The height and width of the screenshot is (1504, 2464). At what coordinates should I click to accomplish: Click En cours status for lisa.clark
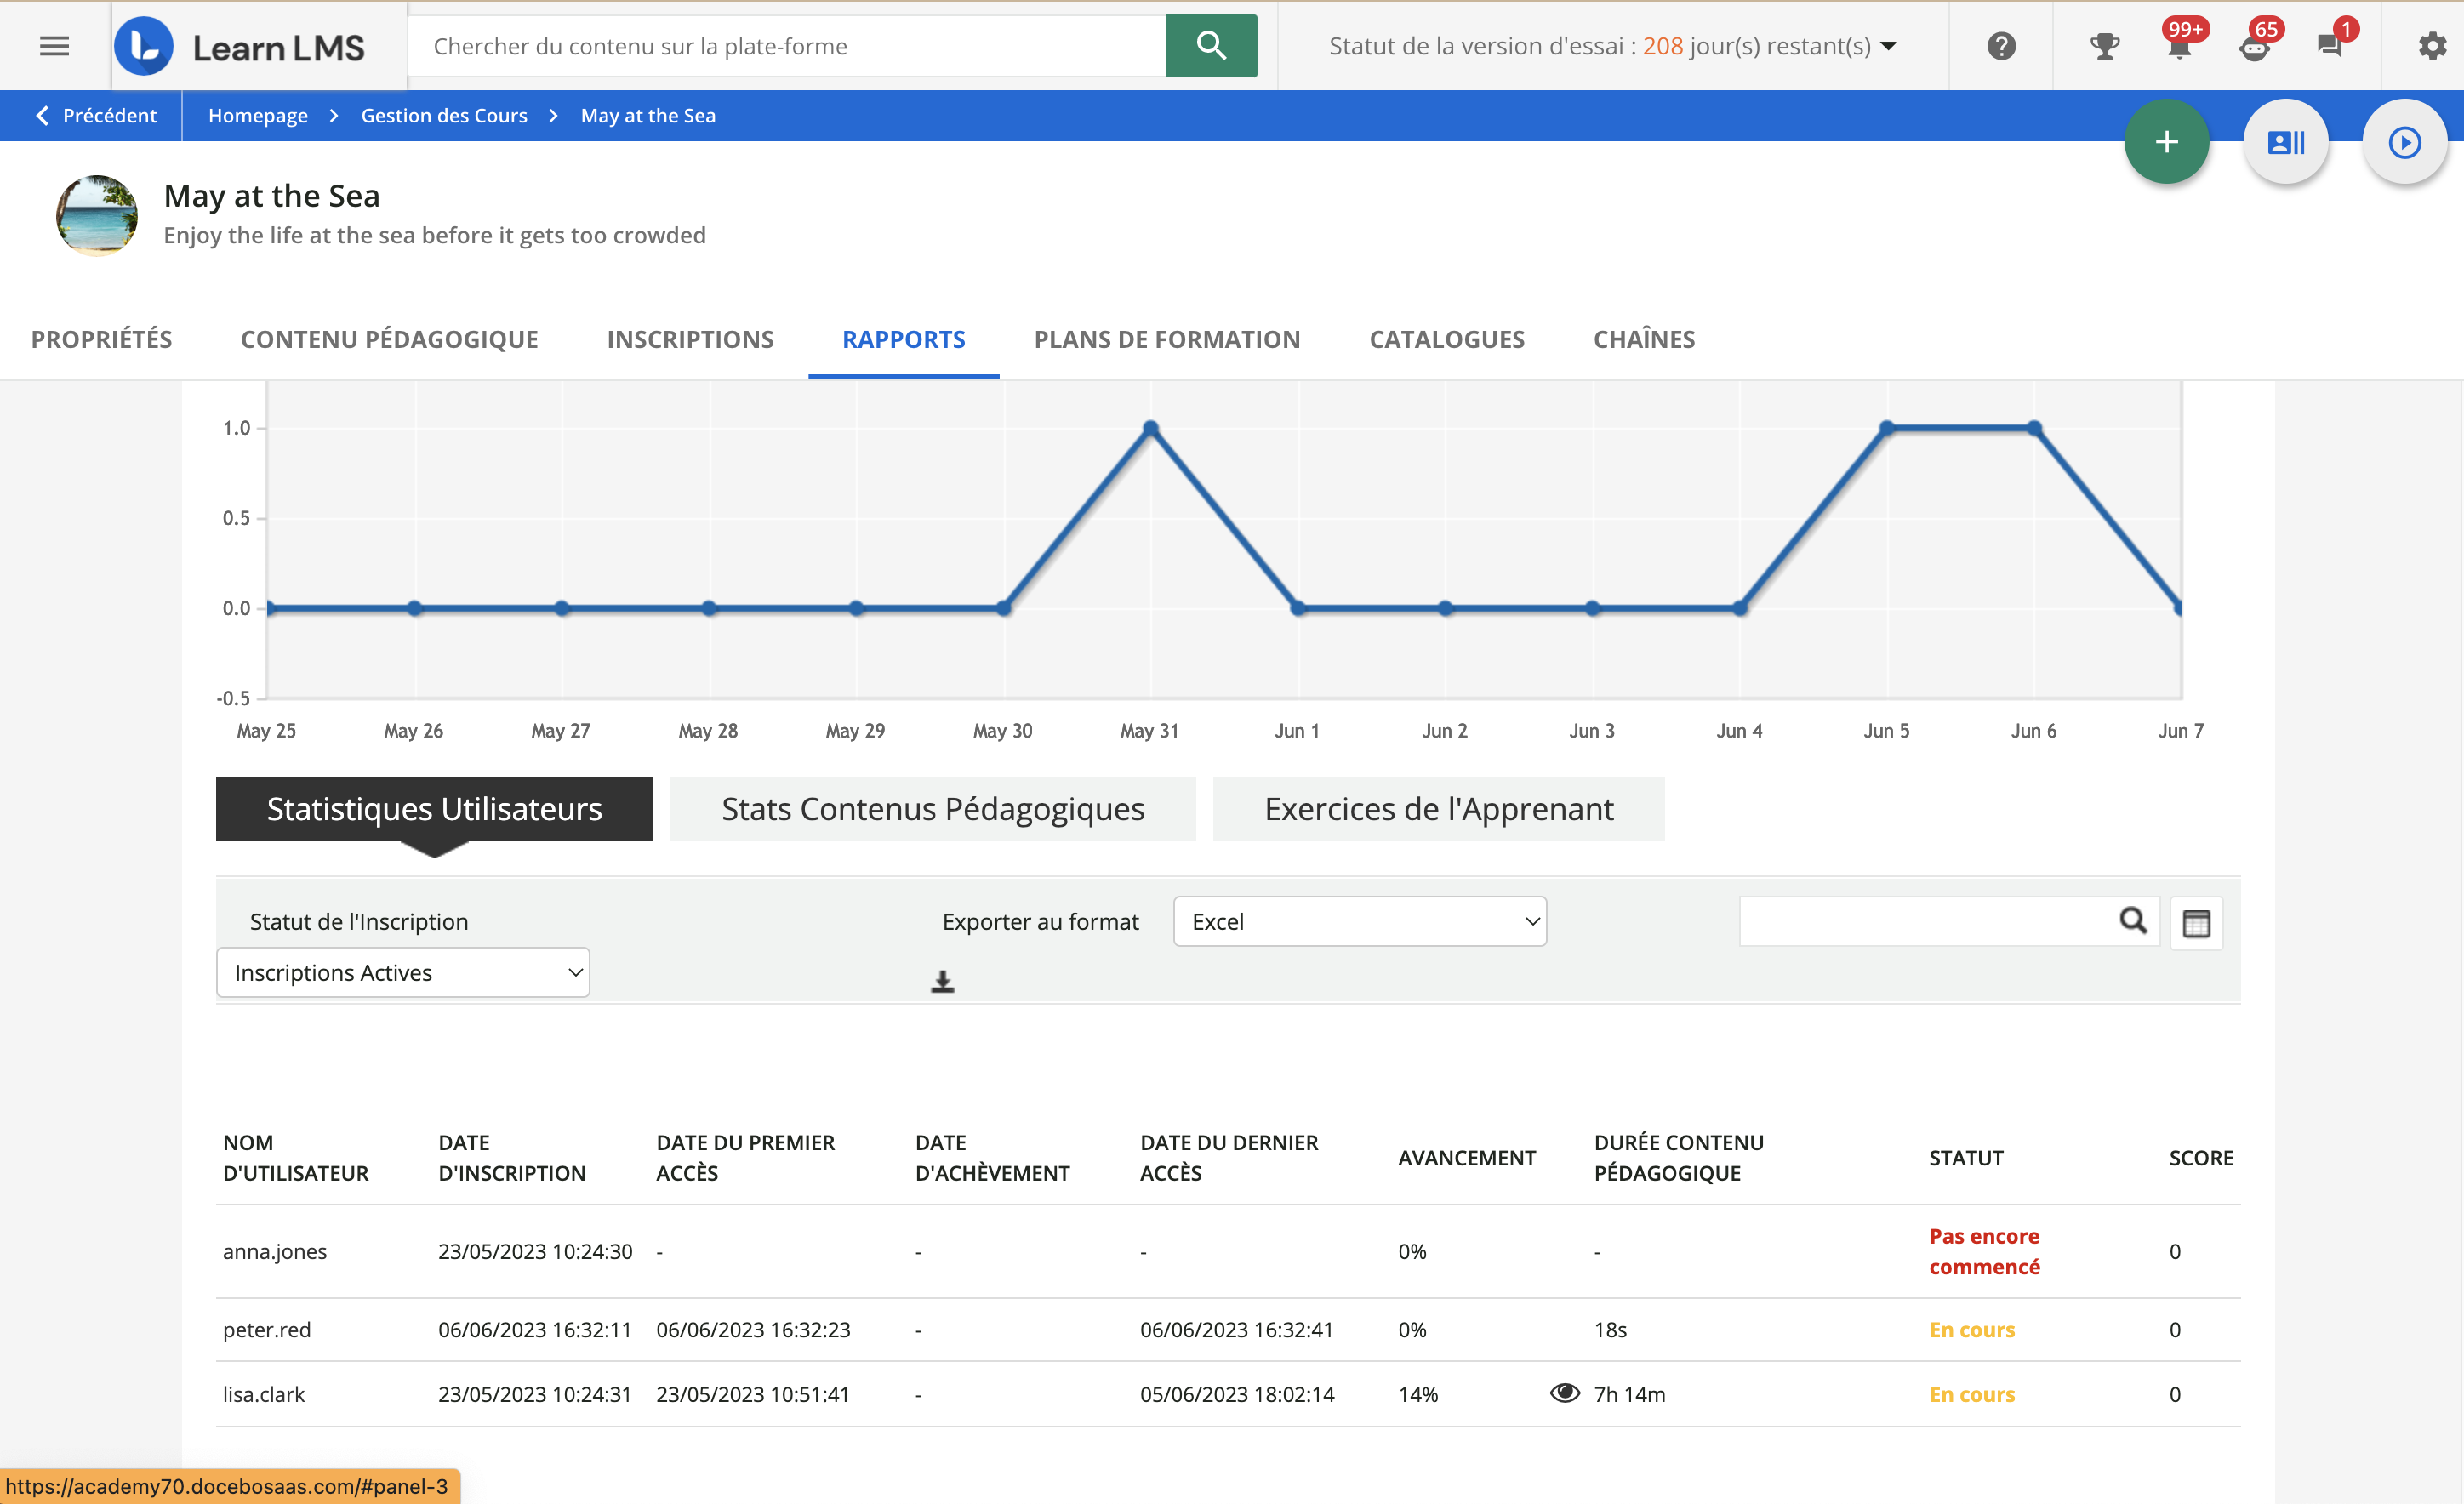click(x=1972, y=1393)
